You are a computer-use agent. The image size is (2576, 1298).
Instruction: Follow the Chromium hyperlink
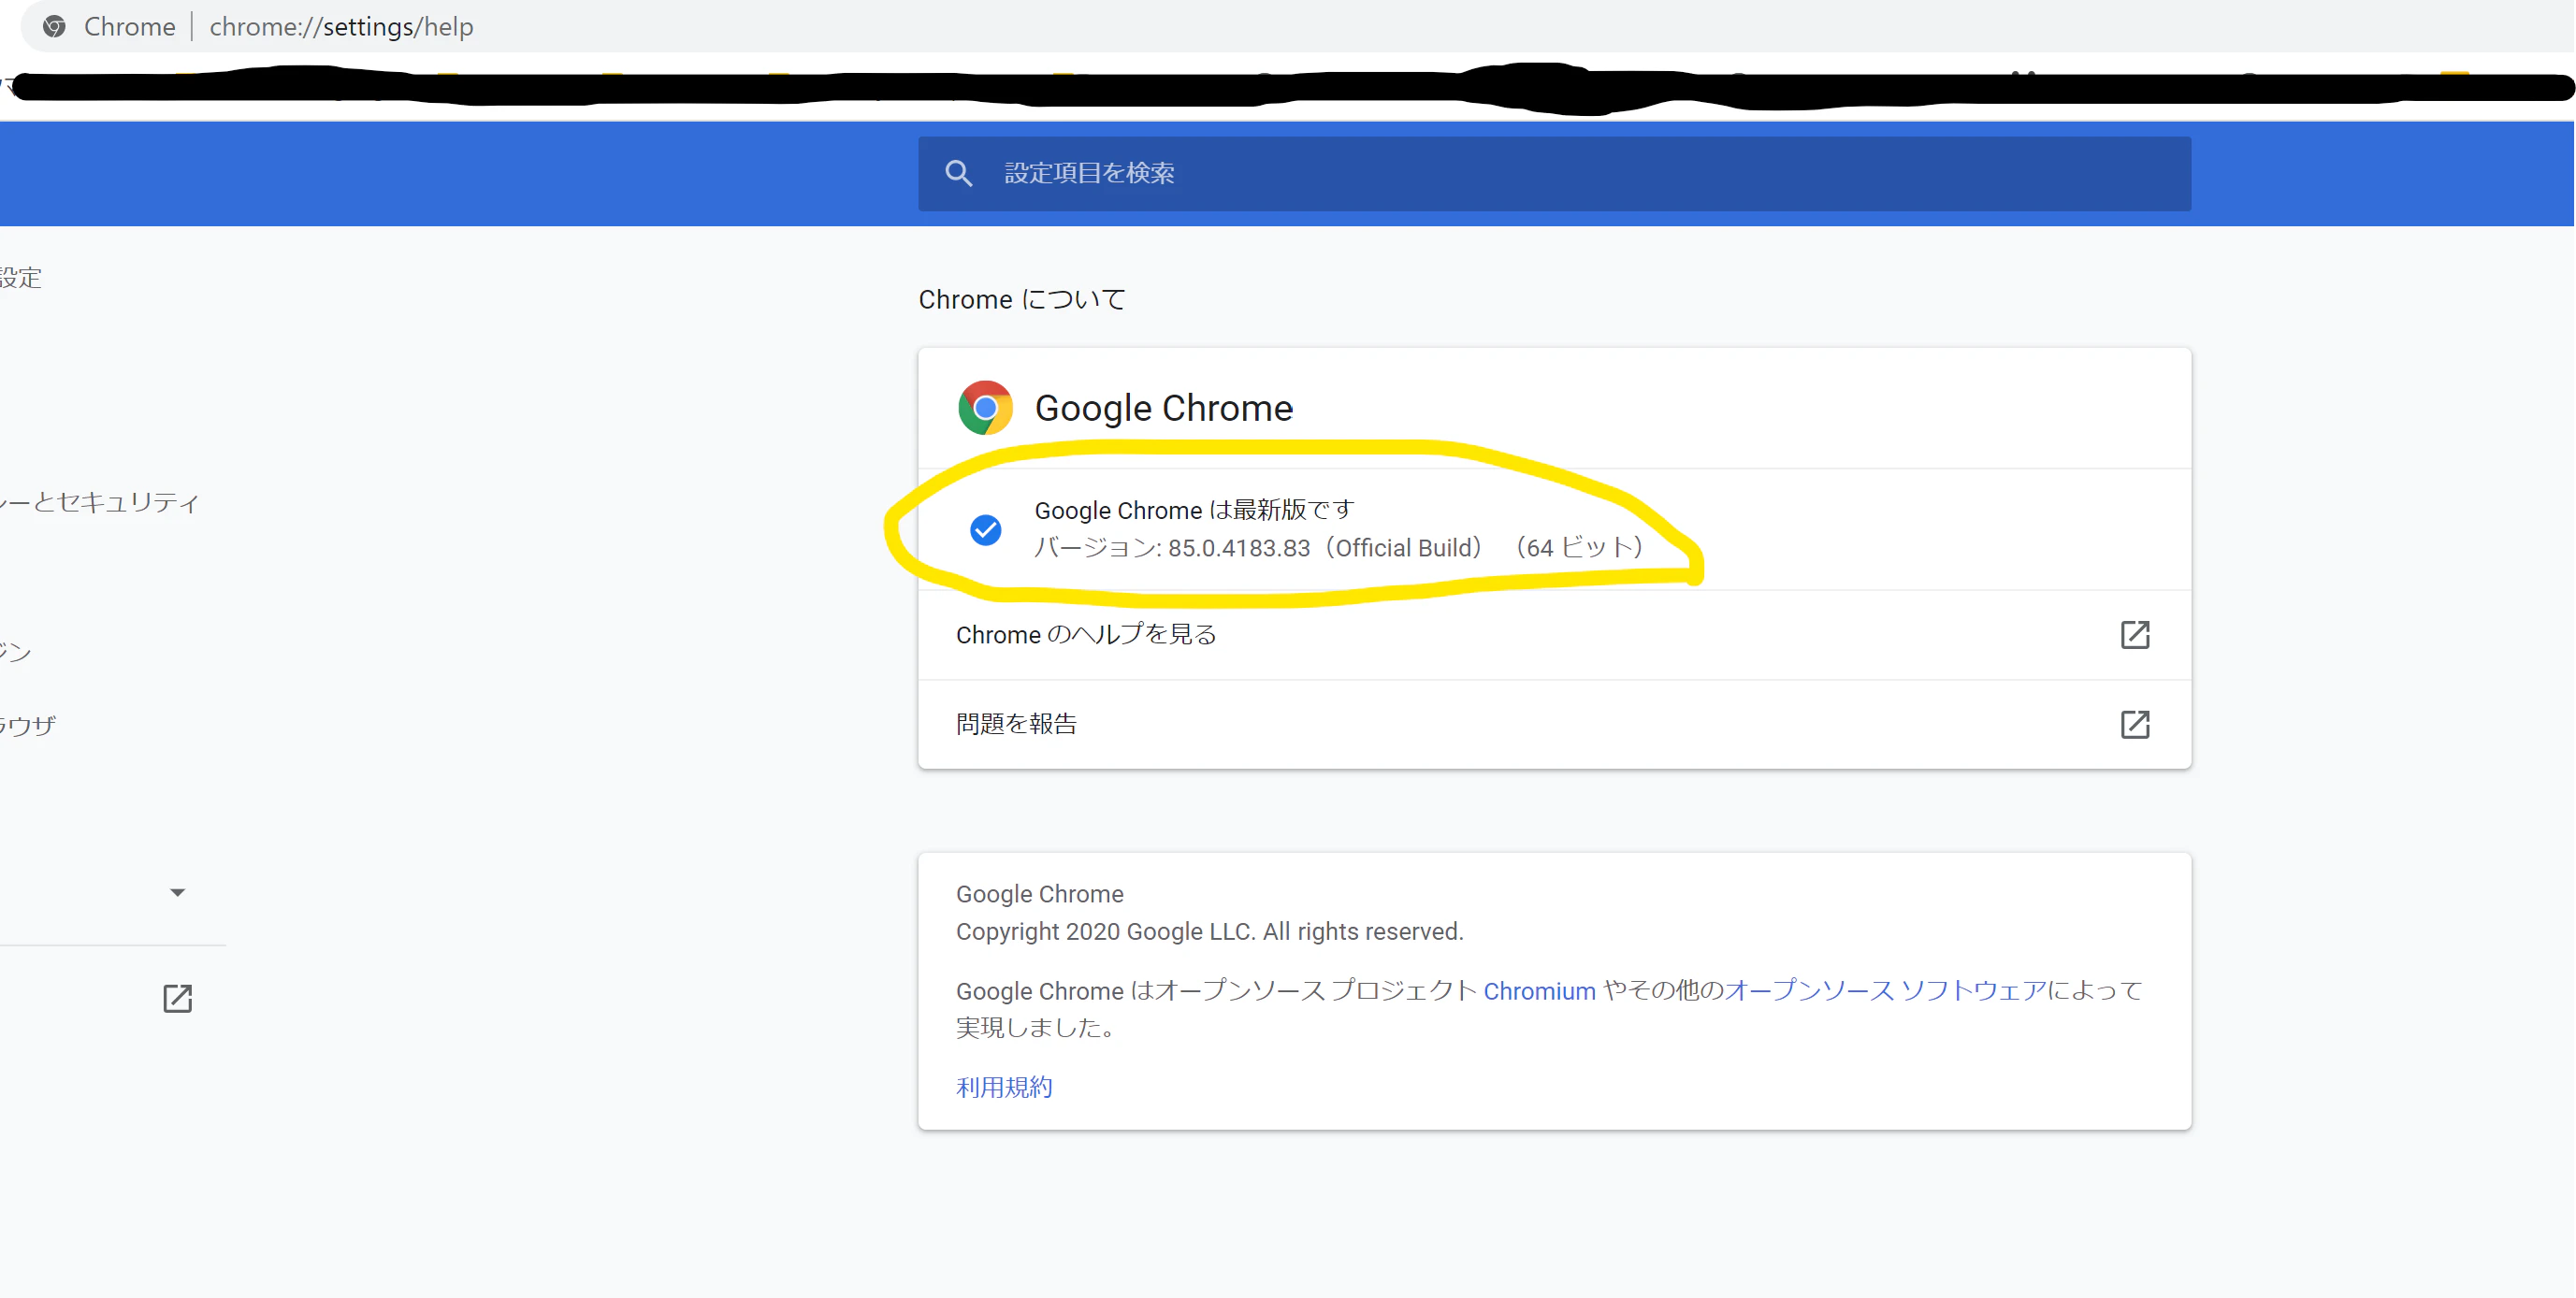1538,991
